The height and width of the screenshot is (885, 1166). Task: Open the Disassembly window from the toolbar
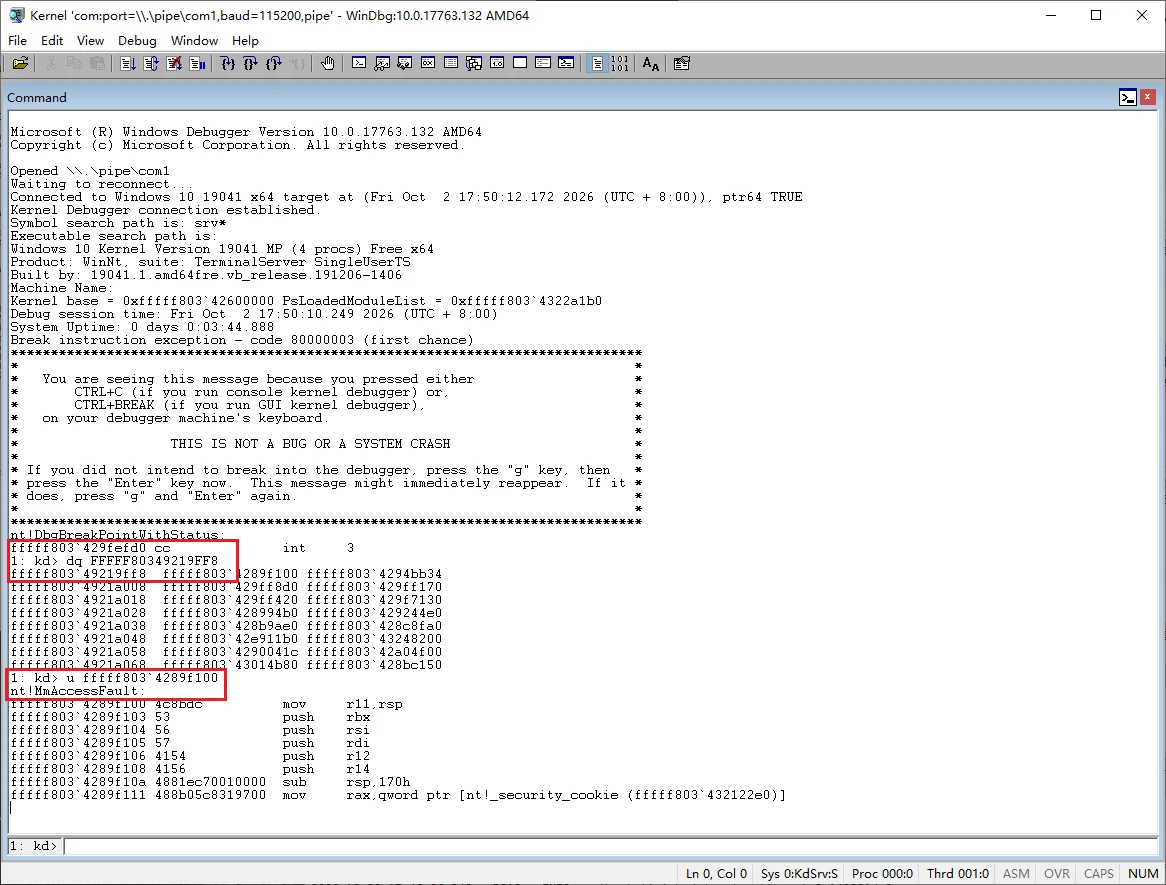497,63
